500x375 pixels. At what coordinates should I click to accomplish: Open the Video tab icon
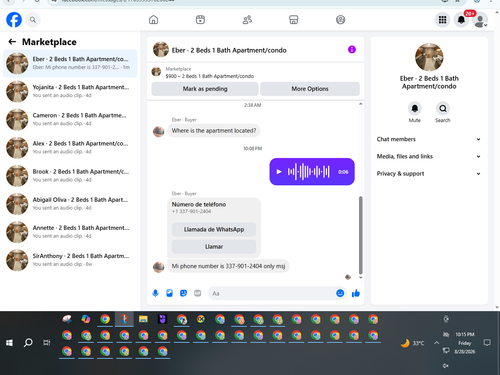pyautogui.click(x=200, y=20)
